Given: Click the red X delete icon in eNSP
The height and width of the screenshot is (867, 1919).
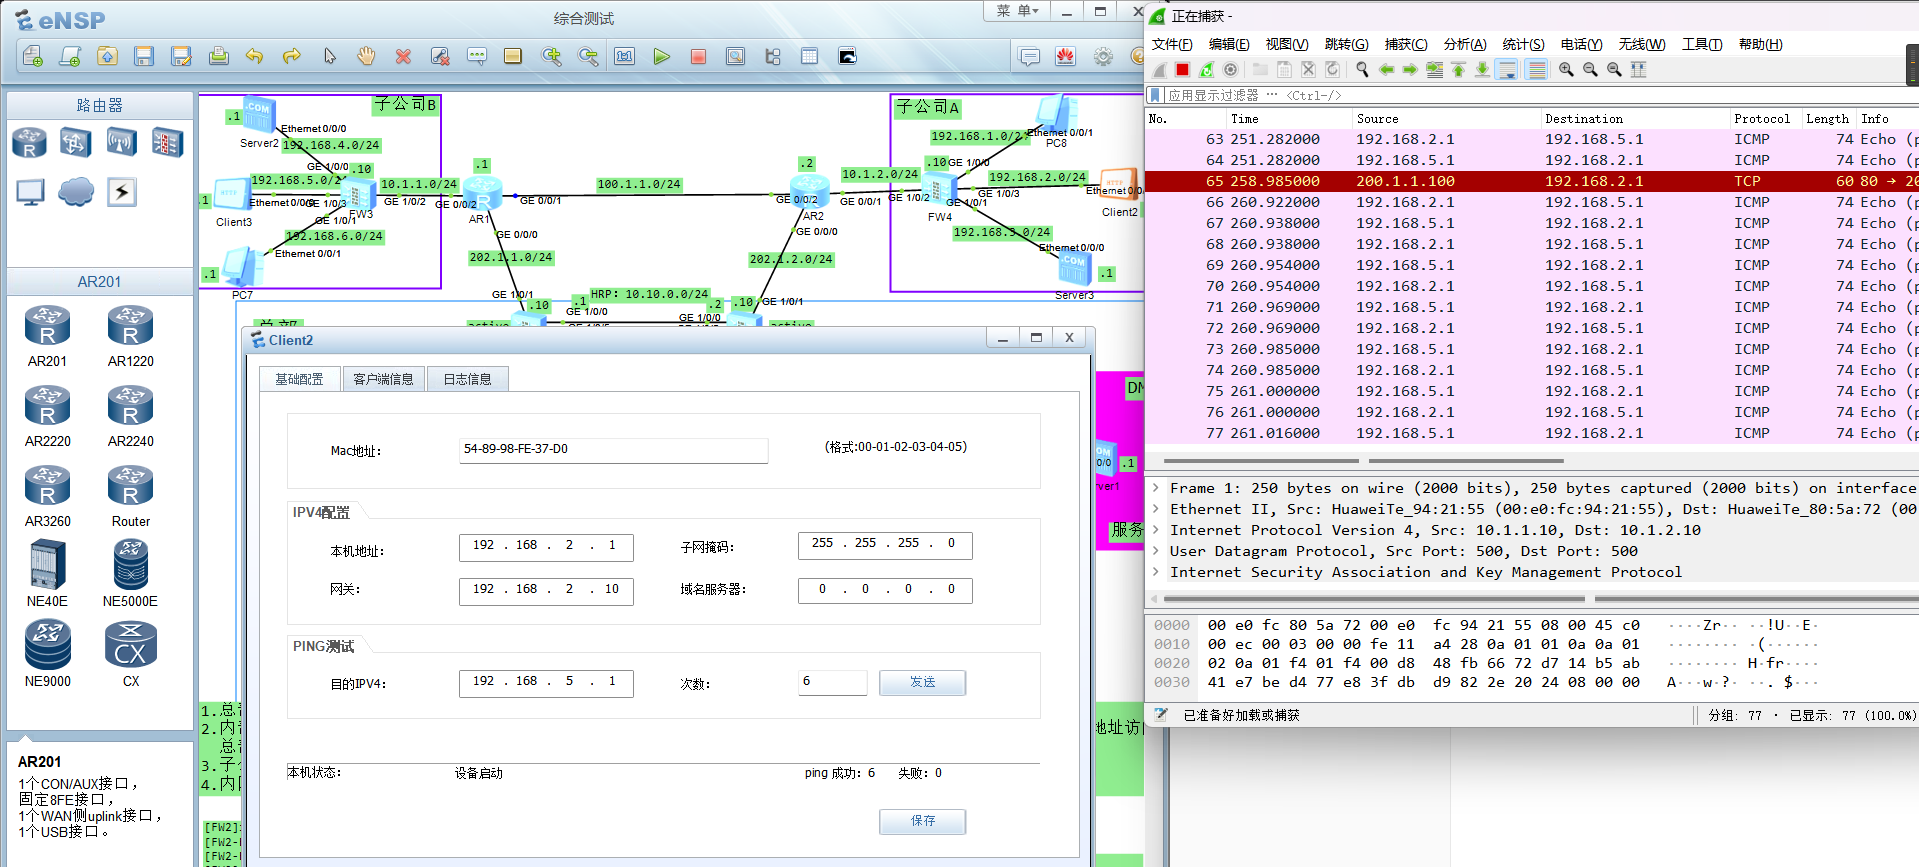Looking at the screenshot, I should pos(403,57).
